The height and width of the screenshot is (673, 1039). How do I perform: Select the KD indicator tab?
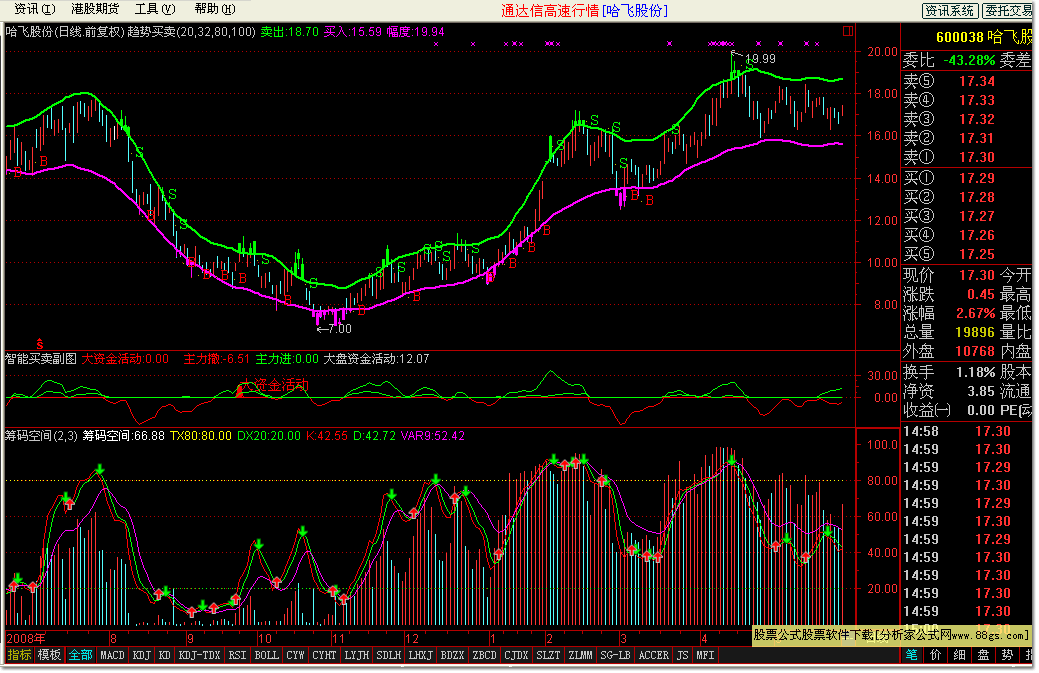165,655
